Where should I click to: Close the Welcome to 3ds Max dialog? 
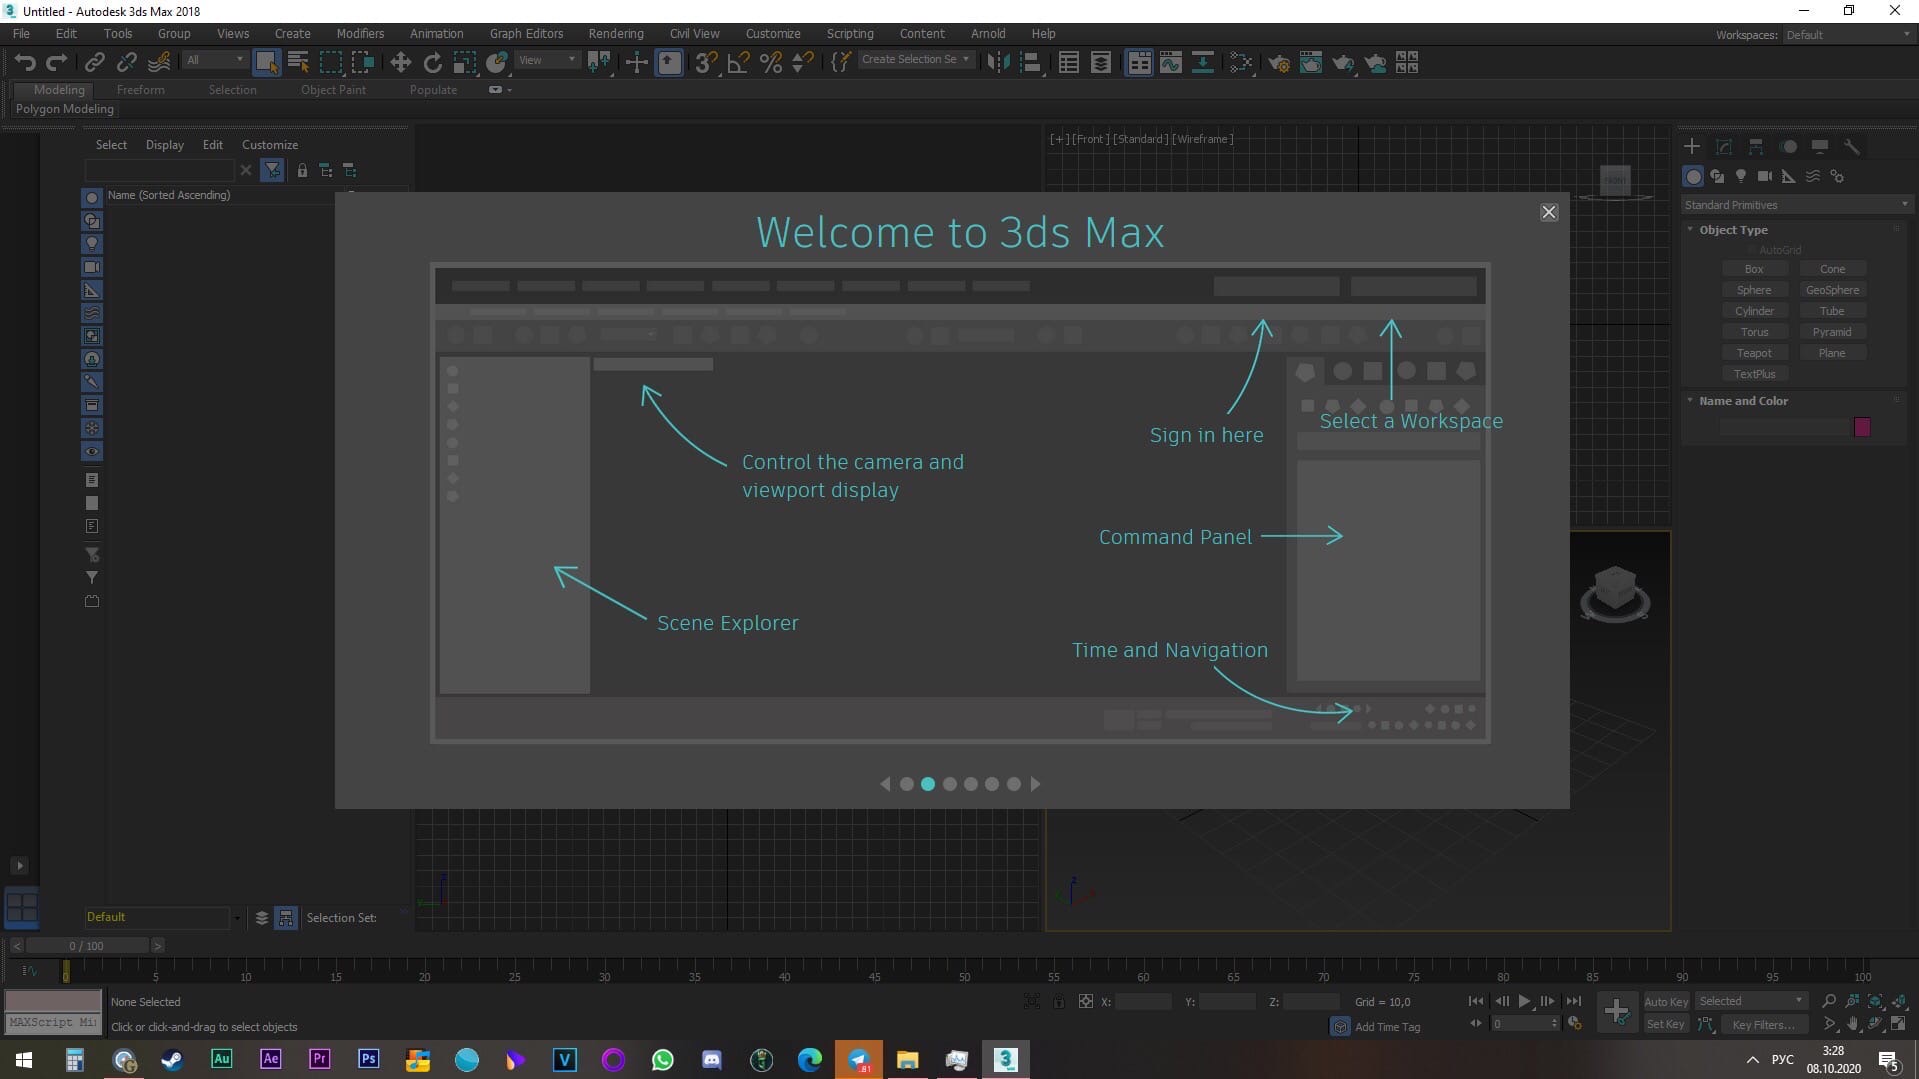(x=1548, y=212)
